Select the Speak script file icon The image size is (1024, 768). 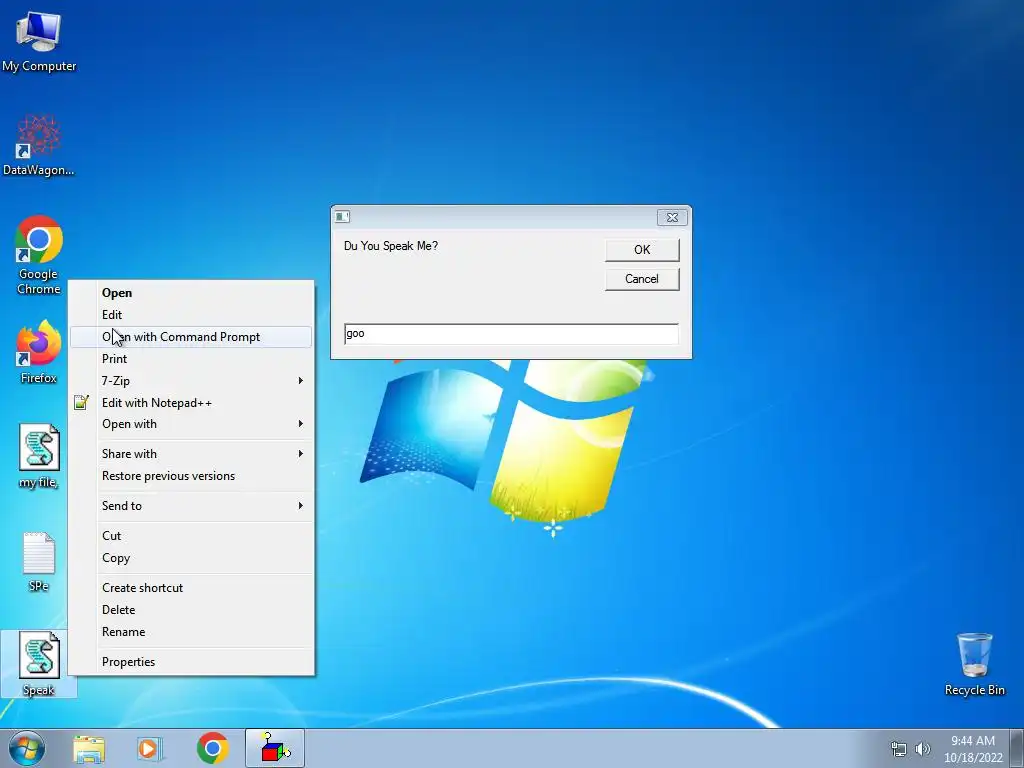click(39, 664)
